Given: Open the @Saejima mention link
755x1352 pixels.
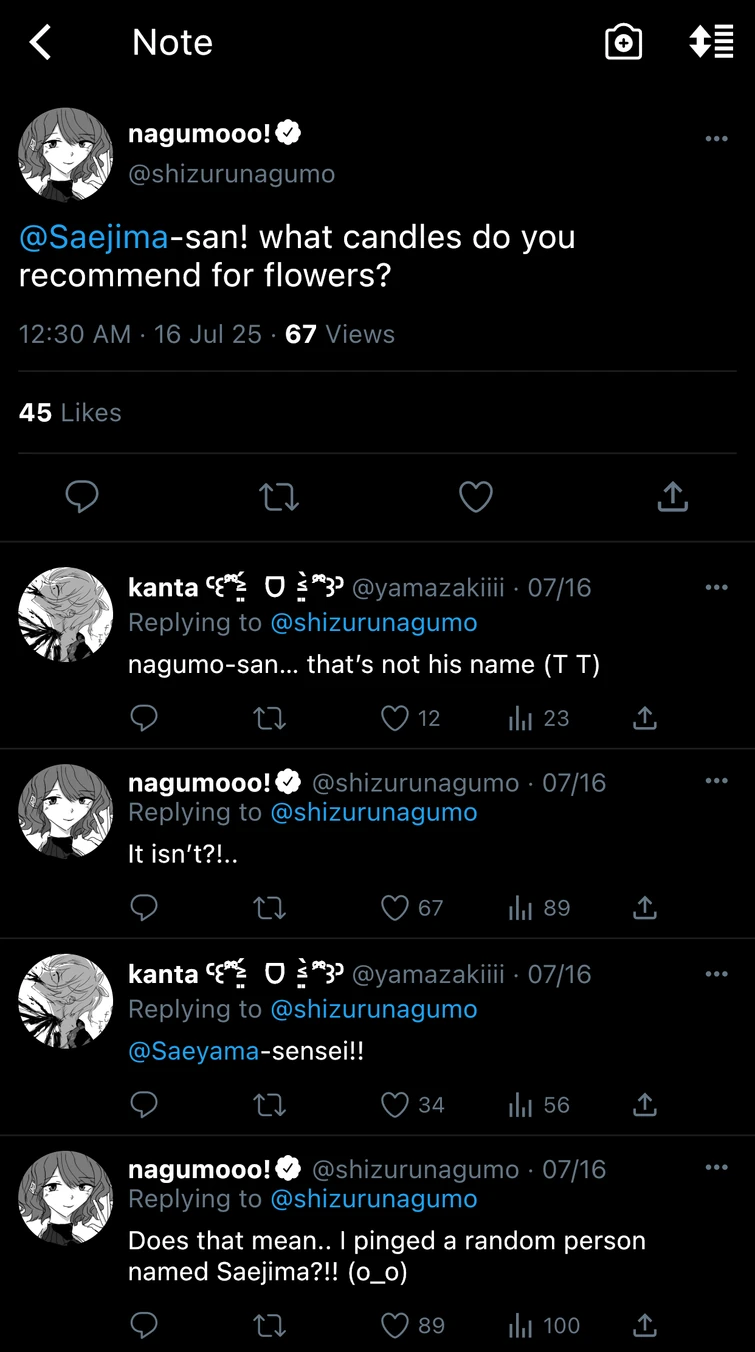Looking at the screenshot, I should tap(93, 238).
